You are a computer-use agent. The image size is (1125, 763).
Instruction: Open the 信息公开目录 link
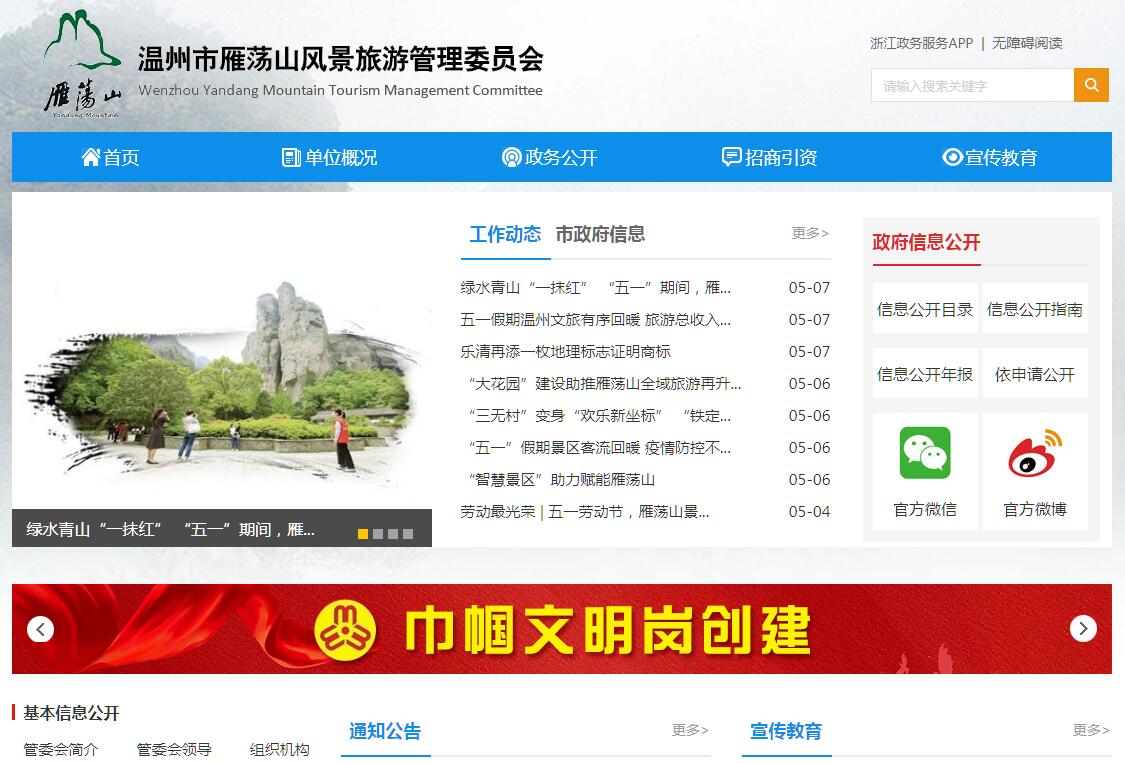pyautogui.click(x=925, y=310)
